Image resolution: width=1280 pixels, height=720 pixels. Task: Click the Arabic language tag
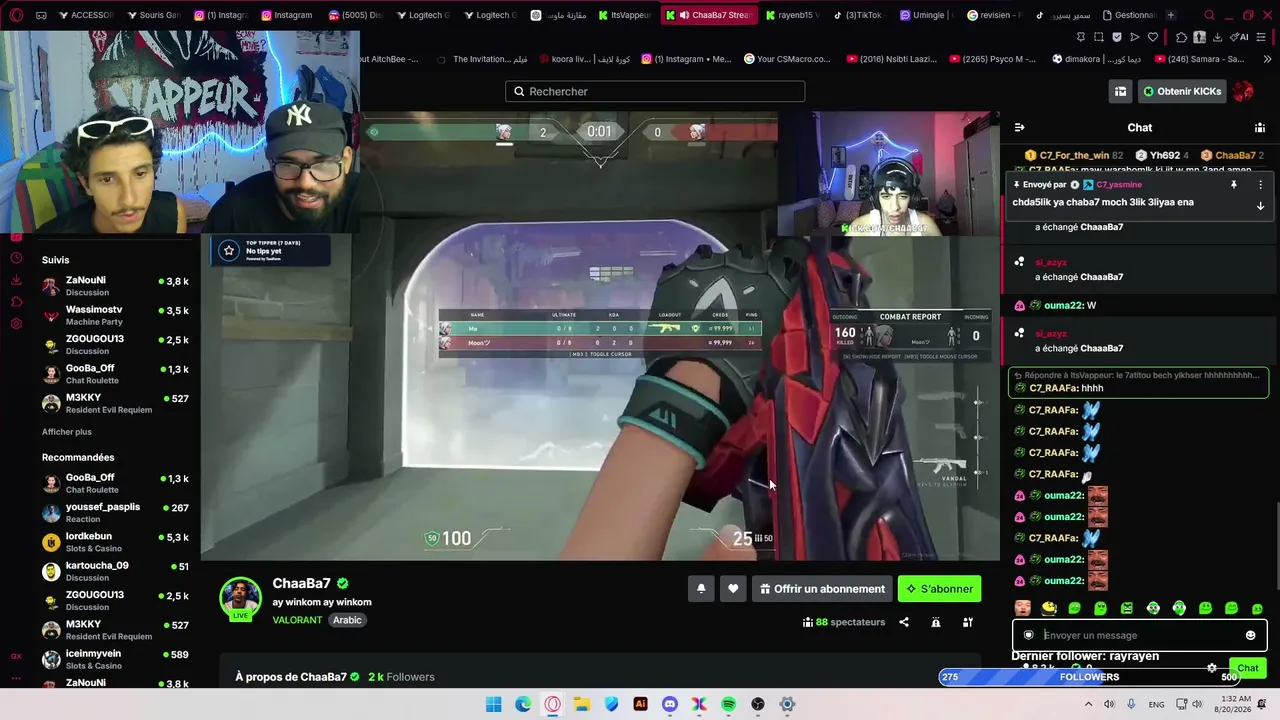pos(347,620)
